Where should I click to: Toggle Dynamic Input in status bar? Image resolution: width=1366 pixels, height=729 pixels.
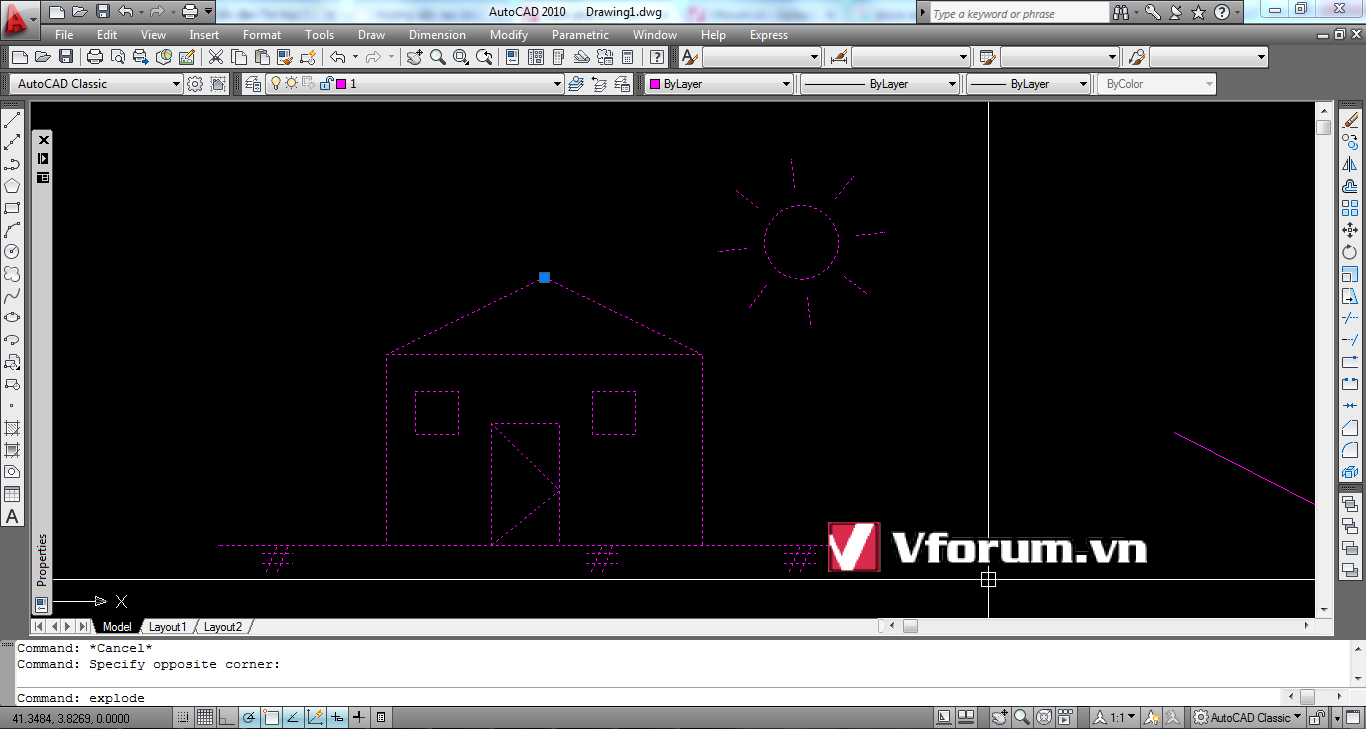coord(337,717)
